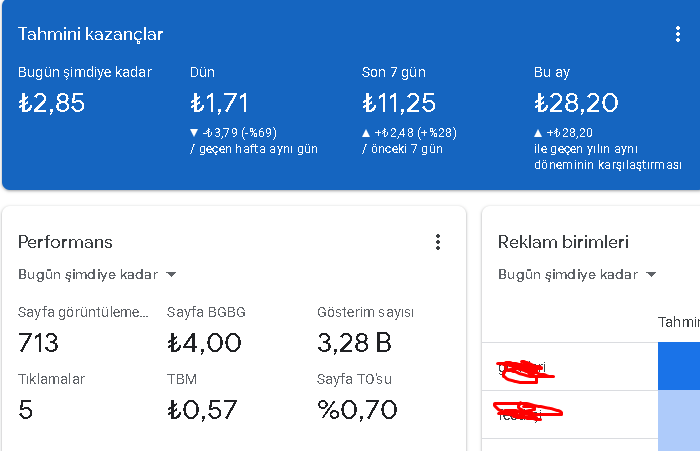Open Performans card three-dot menu
700x451 pixels.
[x=438, y=242]
